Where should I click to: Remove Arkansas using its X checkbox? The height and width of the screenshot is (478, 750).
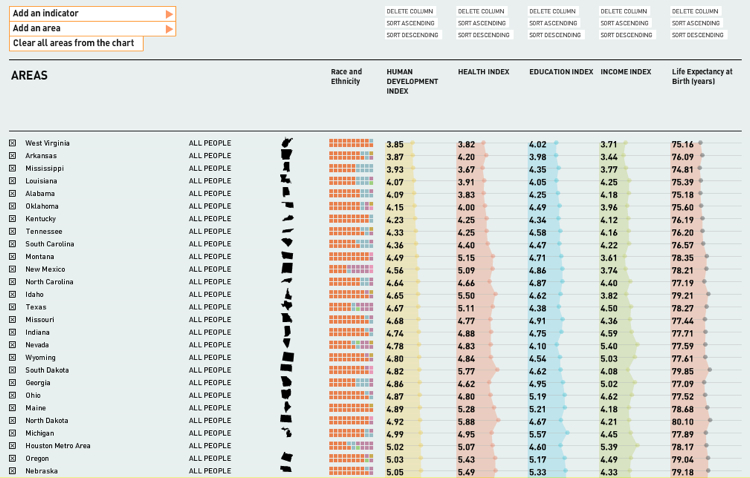point(13,156)
